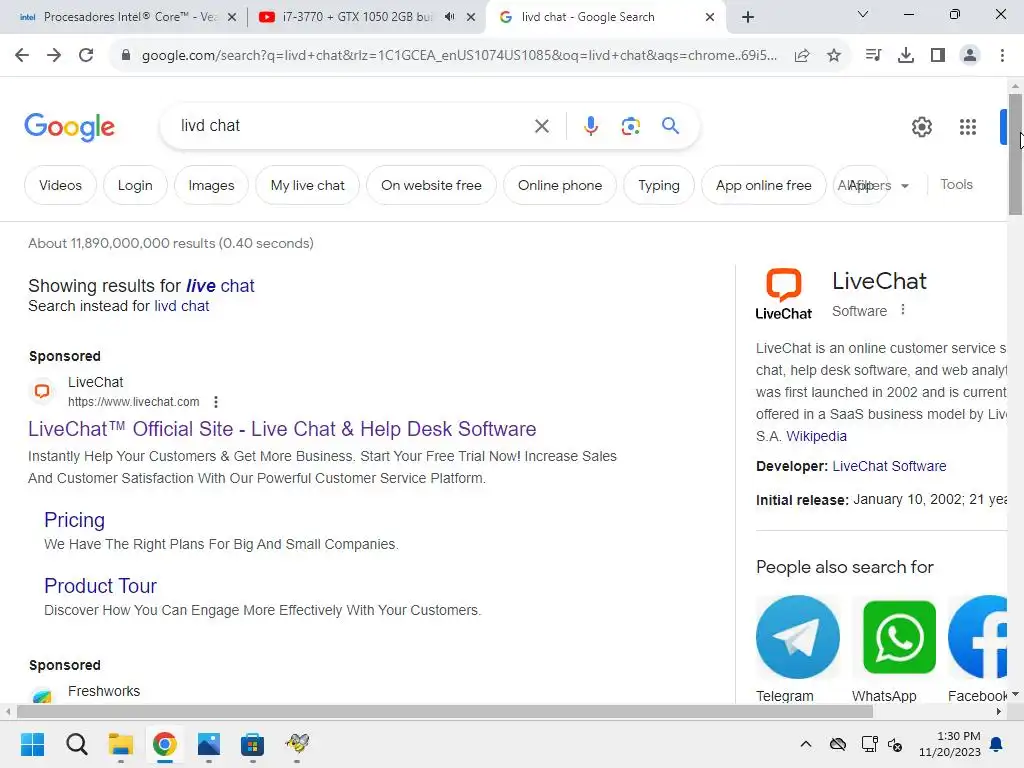The width and height of the screenshot is (1024, 768).
Task: Expand the All filters dropdown
Action: (x=874, y=185)
